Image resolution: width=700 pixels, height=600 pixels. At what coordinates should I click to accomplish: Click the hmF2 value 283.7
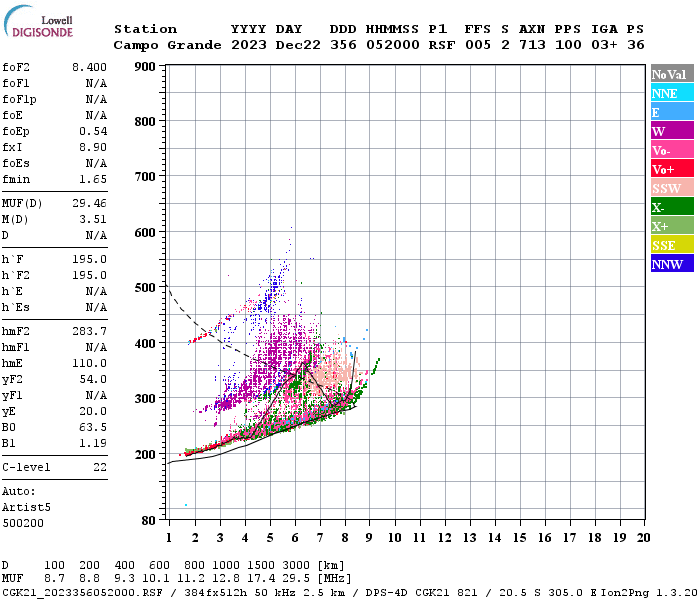89,331
